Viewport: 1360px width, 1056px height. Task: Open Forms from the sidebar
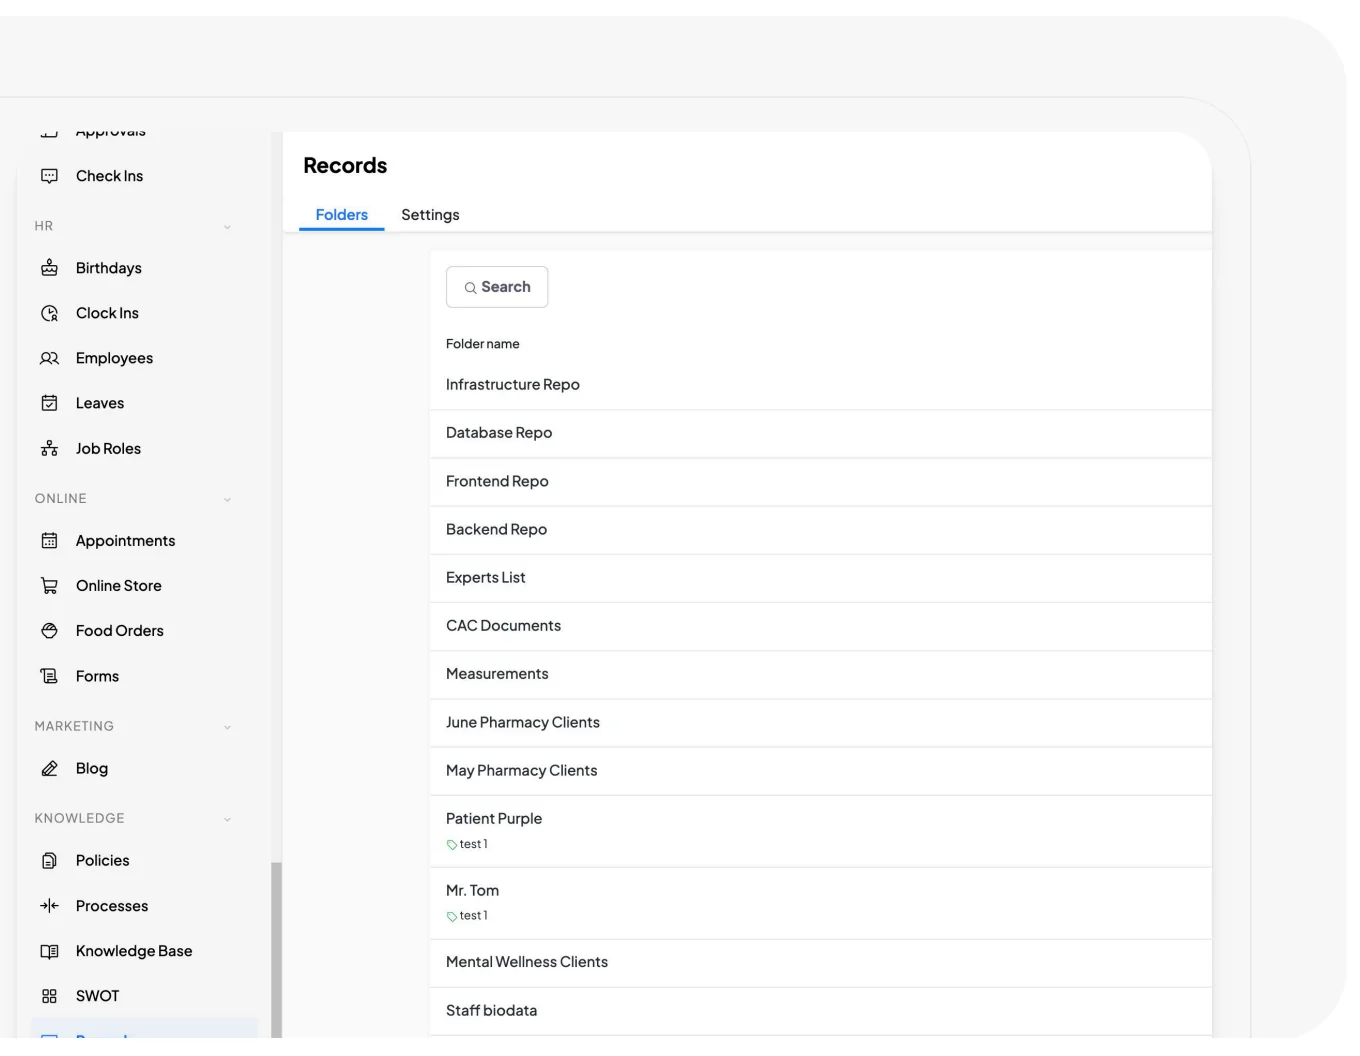point(97,676)
